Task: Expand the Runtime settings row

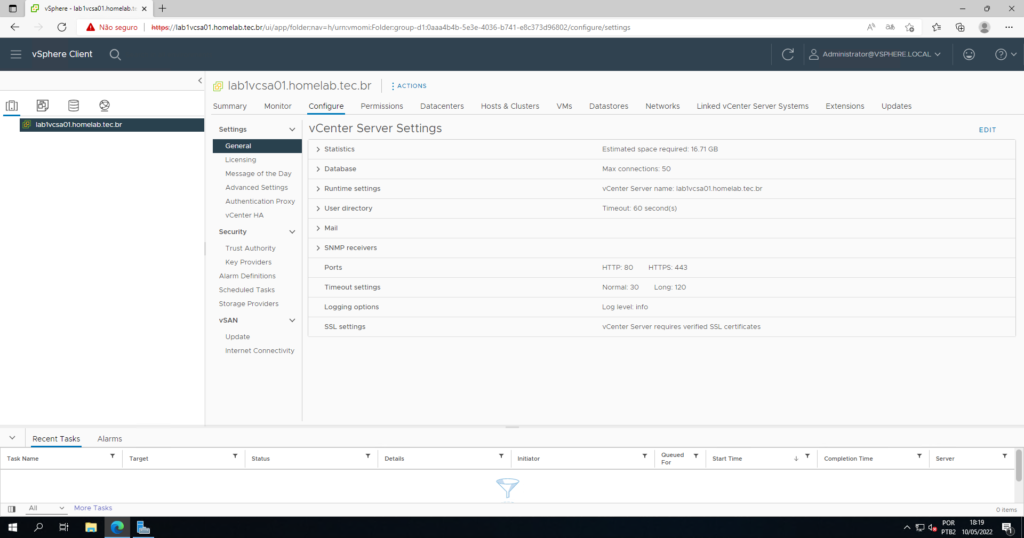Action: (x=318, y=189)
